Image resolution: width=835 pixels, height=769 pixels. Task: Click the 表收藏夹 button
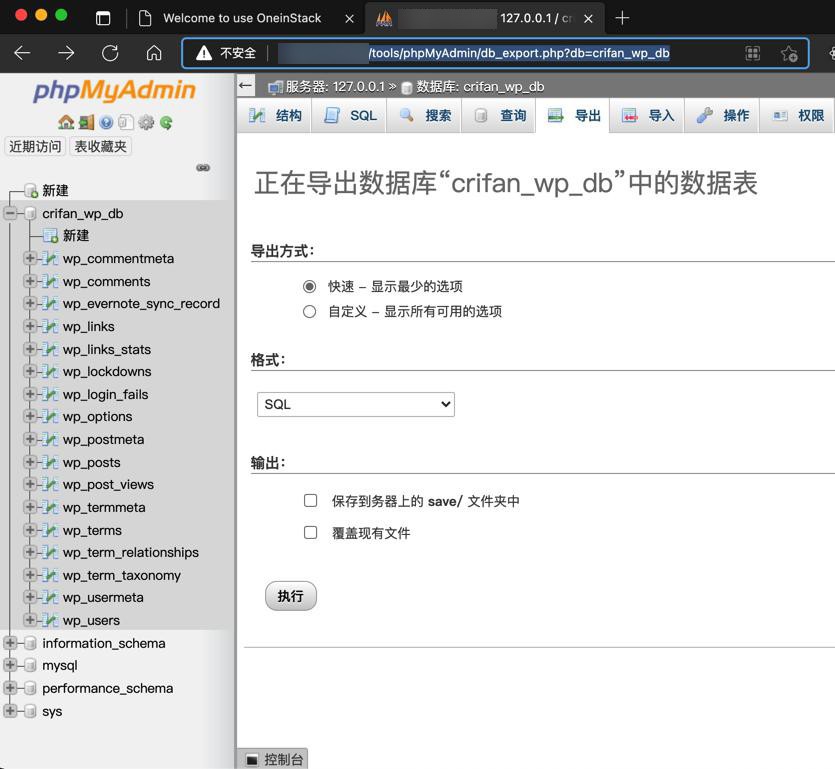click(x=100, y=146)
